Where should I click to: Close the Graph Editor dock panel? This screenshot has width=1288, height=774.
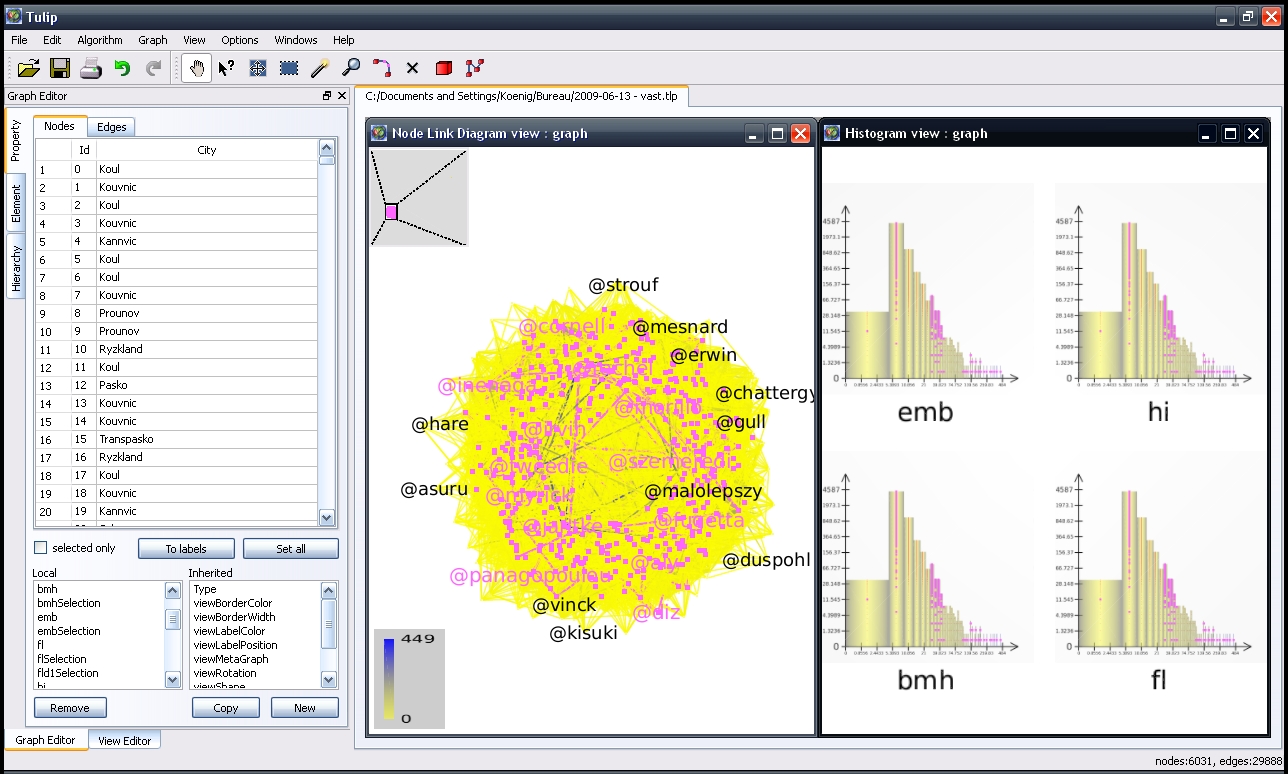[x=342, y=96]
